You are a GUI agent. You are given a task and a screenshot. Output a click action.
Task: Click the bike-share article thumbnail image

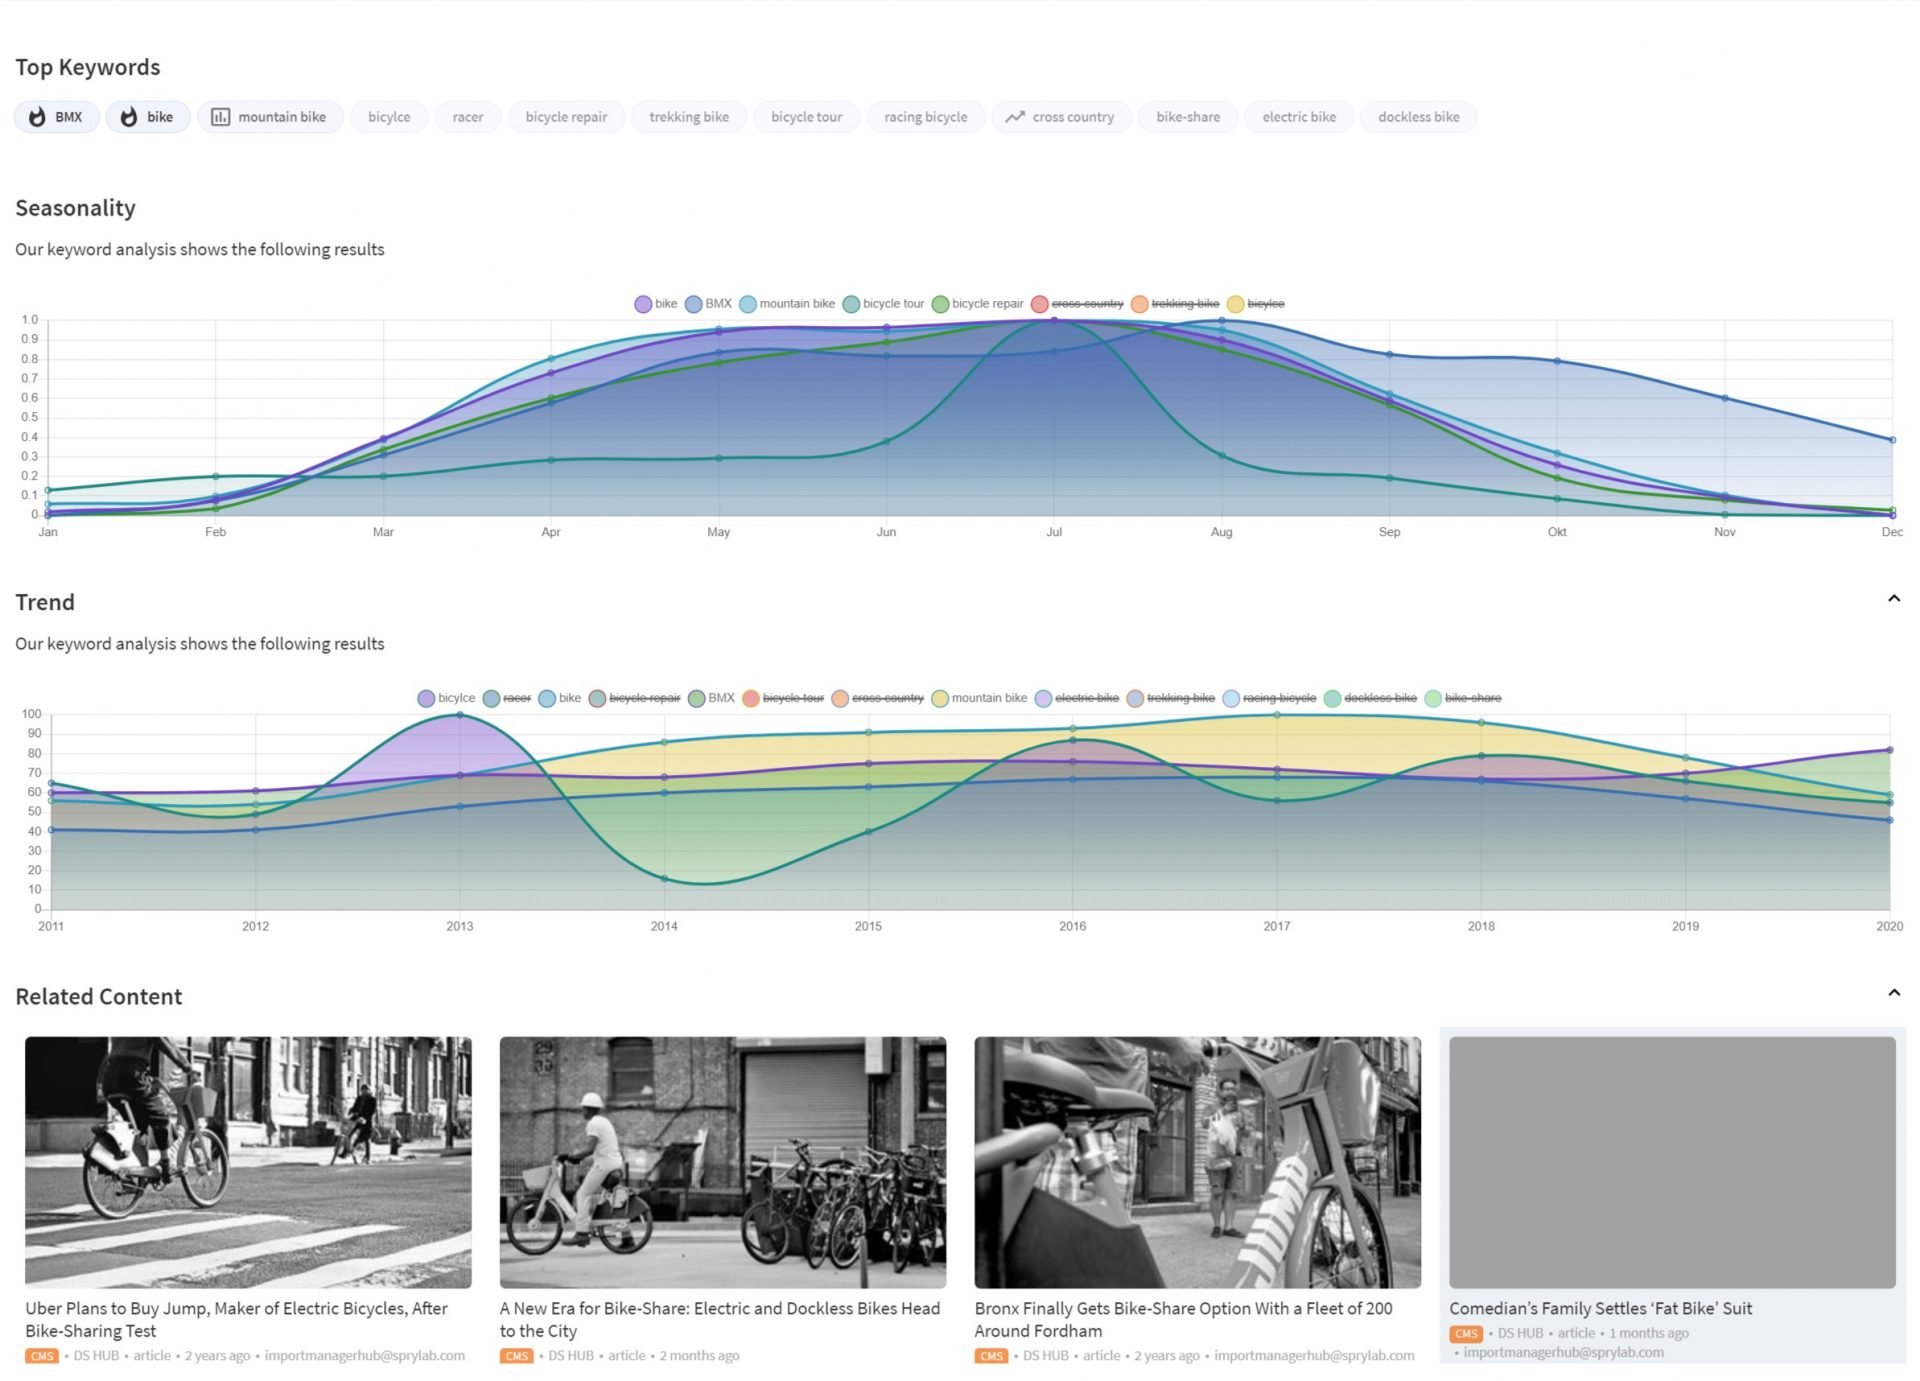[x=722, y=1161]
